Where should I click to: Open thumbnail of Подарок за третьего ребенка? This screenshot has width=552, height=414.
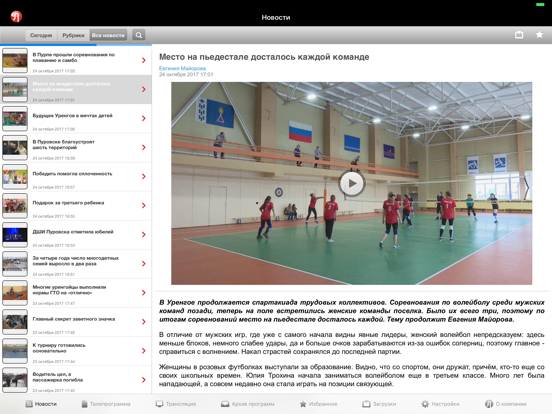pos(15,206)
